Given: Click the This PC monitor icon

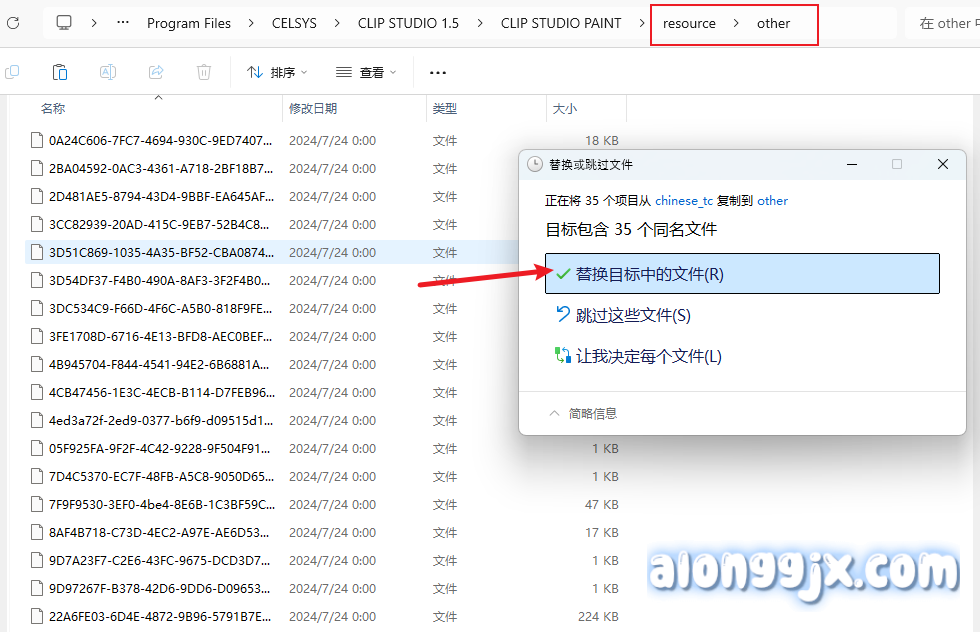Looking at the screenshot, I should [64, 23].
